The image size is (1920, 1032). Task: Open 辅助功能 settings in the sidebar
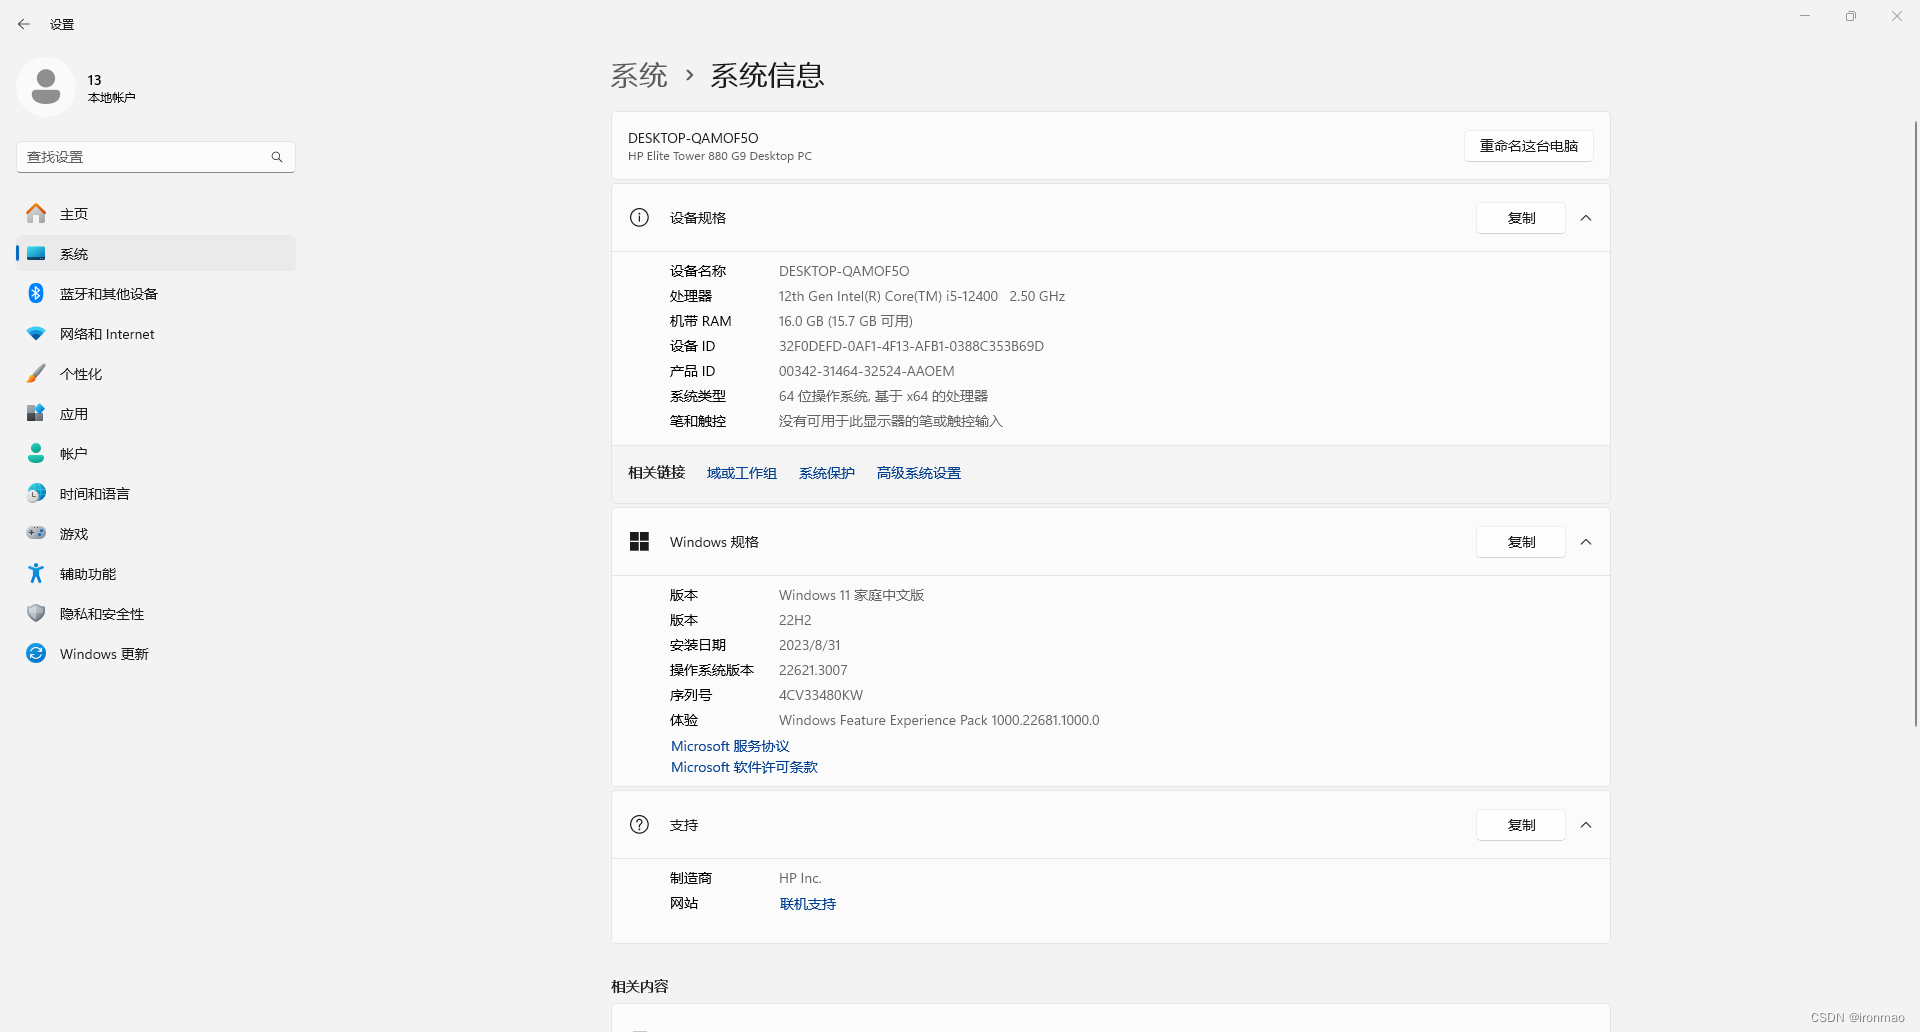[x=156, y=573]
